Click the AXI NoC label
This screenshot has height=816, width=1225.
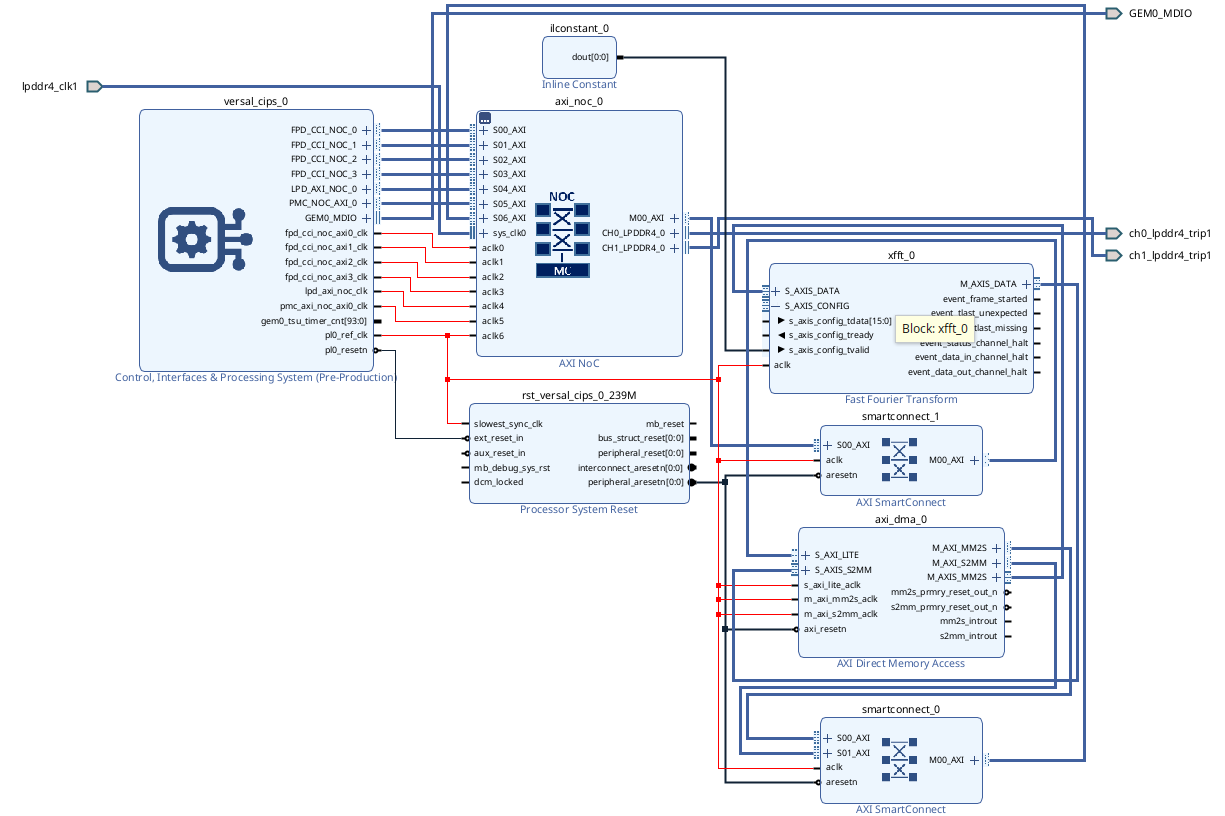(579, 363)
